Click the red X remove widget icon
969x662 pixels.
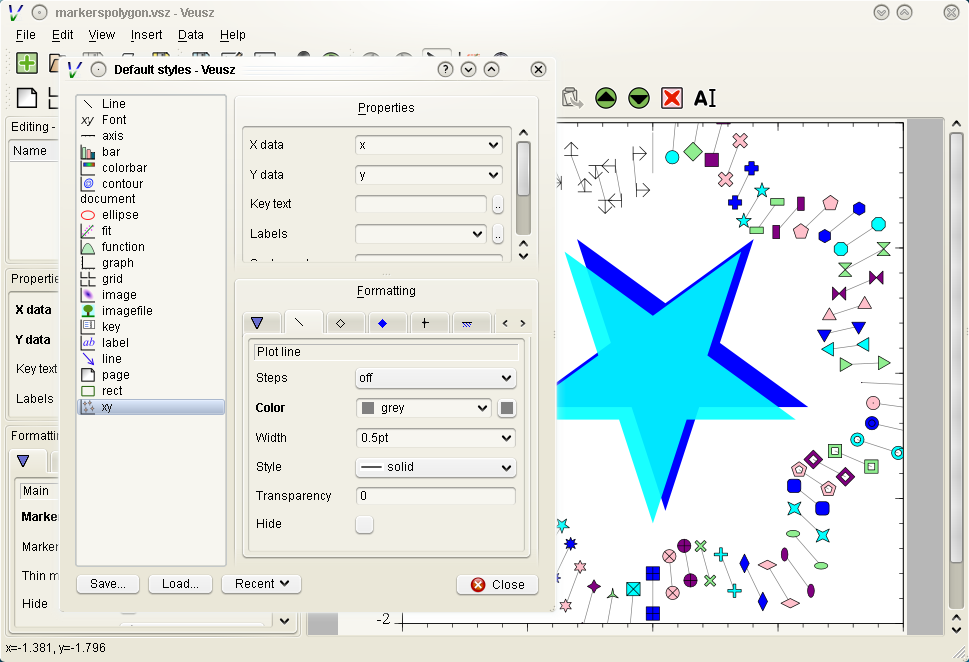coord(672,98)
